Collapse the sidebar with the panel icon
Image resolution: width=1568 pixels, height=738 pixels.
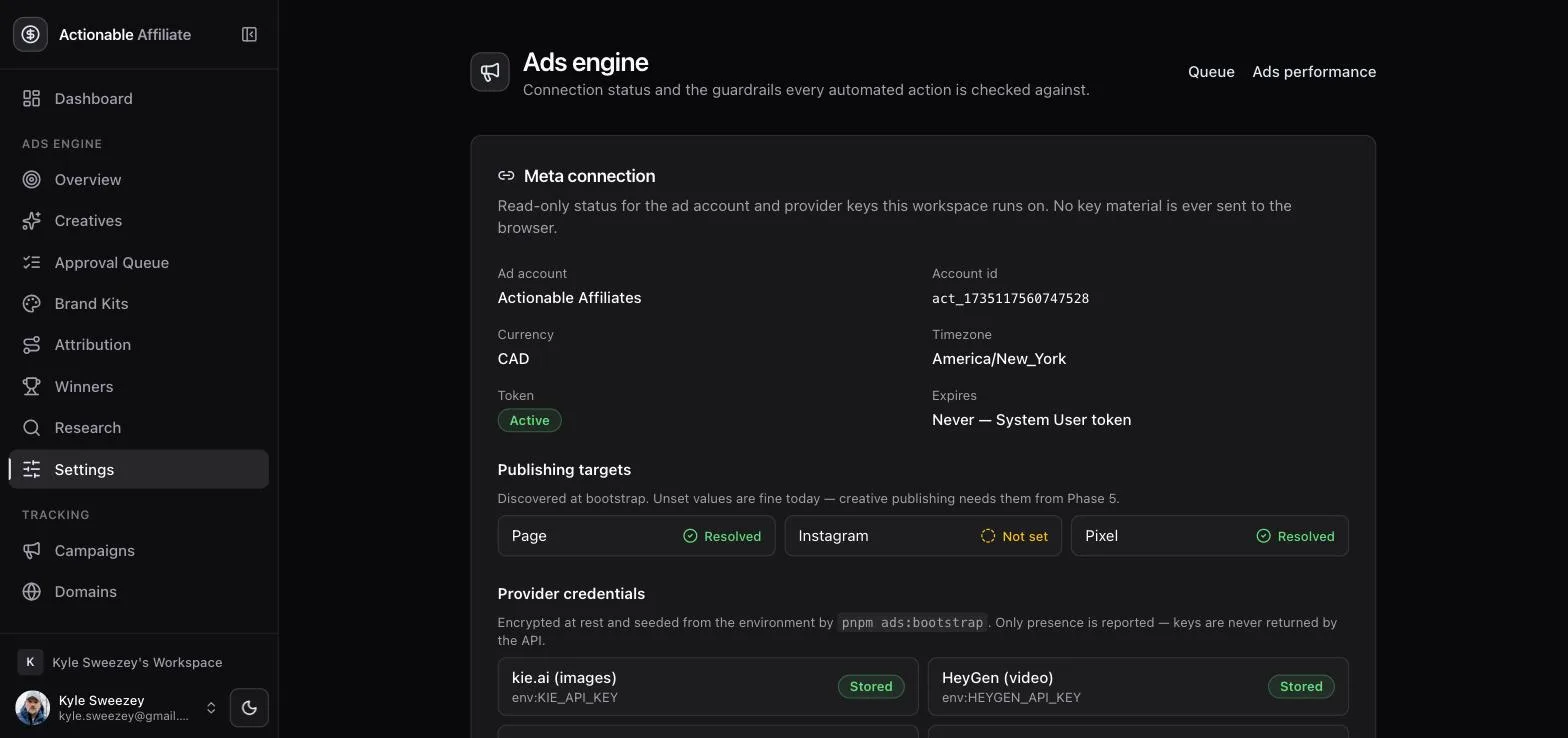click(250, 34)
